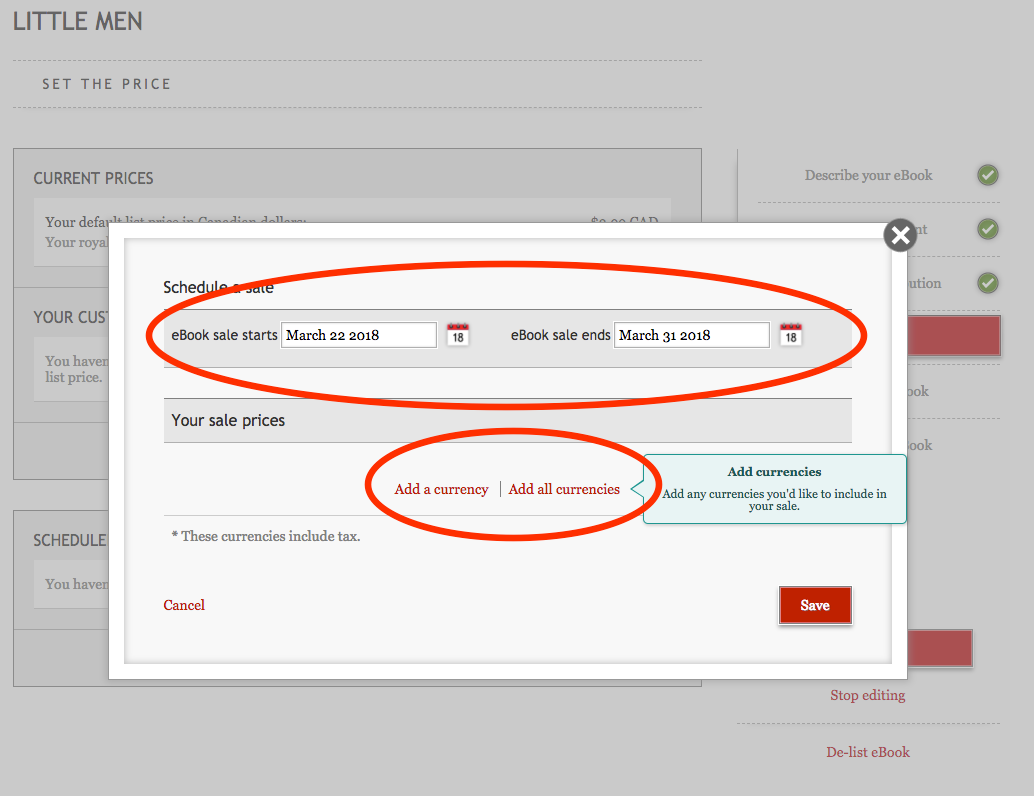Click the Stop editing link

[867, 695]
